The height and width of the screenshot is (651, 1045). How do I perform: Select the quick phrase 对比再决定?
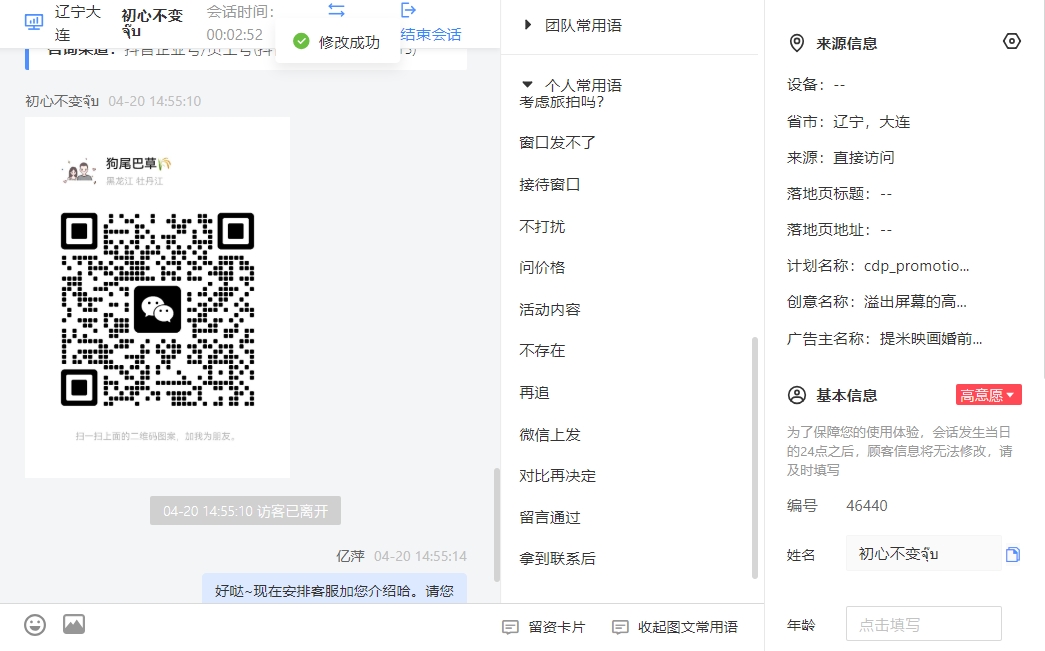tap(557, 476)
